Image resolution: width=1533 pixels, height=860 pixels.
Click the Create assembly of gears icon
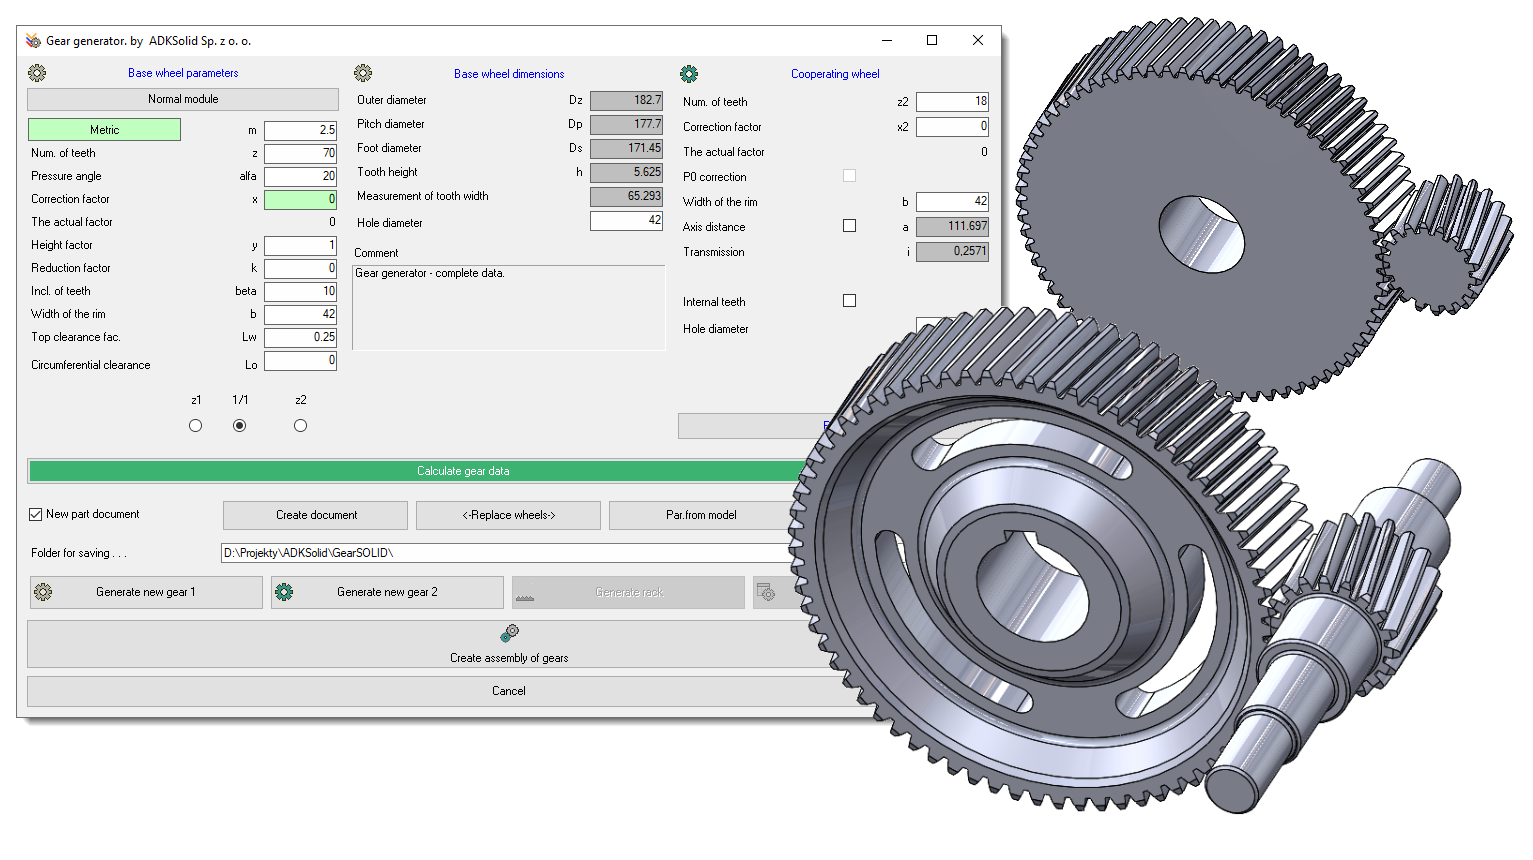click(509, 633)
